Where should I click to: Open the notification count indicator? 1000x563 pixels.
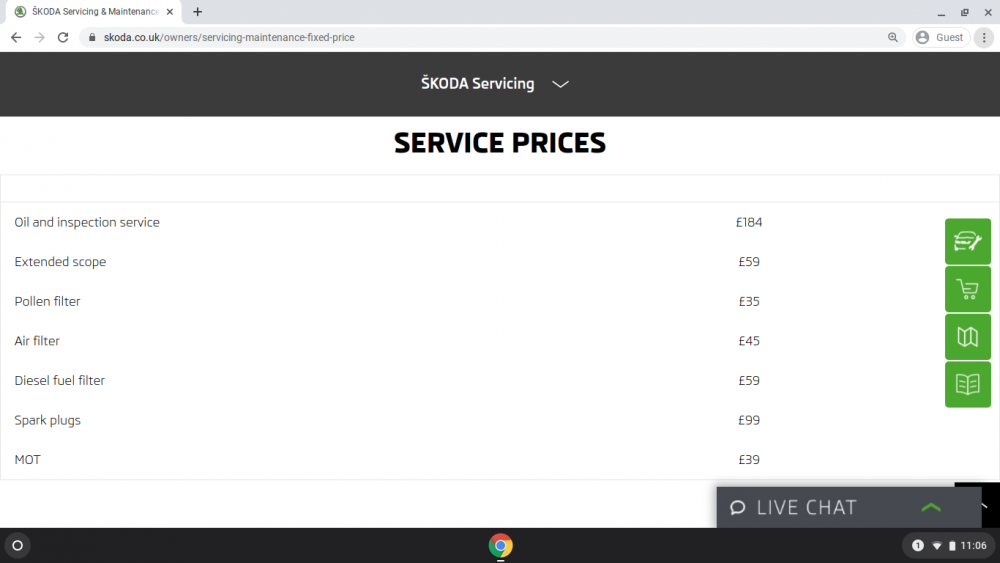click(918, 545)
